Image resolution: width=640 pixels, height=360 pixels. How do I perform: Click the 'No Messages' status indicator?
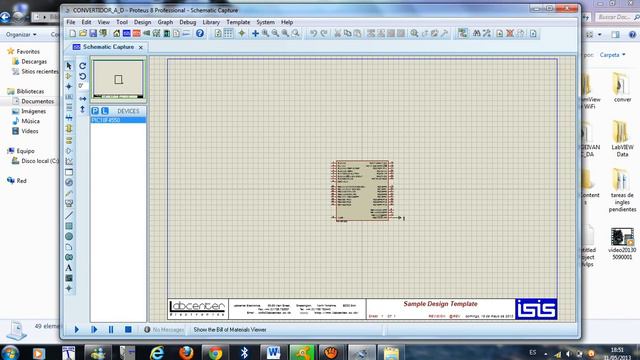[x=164, y=330]
